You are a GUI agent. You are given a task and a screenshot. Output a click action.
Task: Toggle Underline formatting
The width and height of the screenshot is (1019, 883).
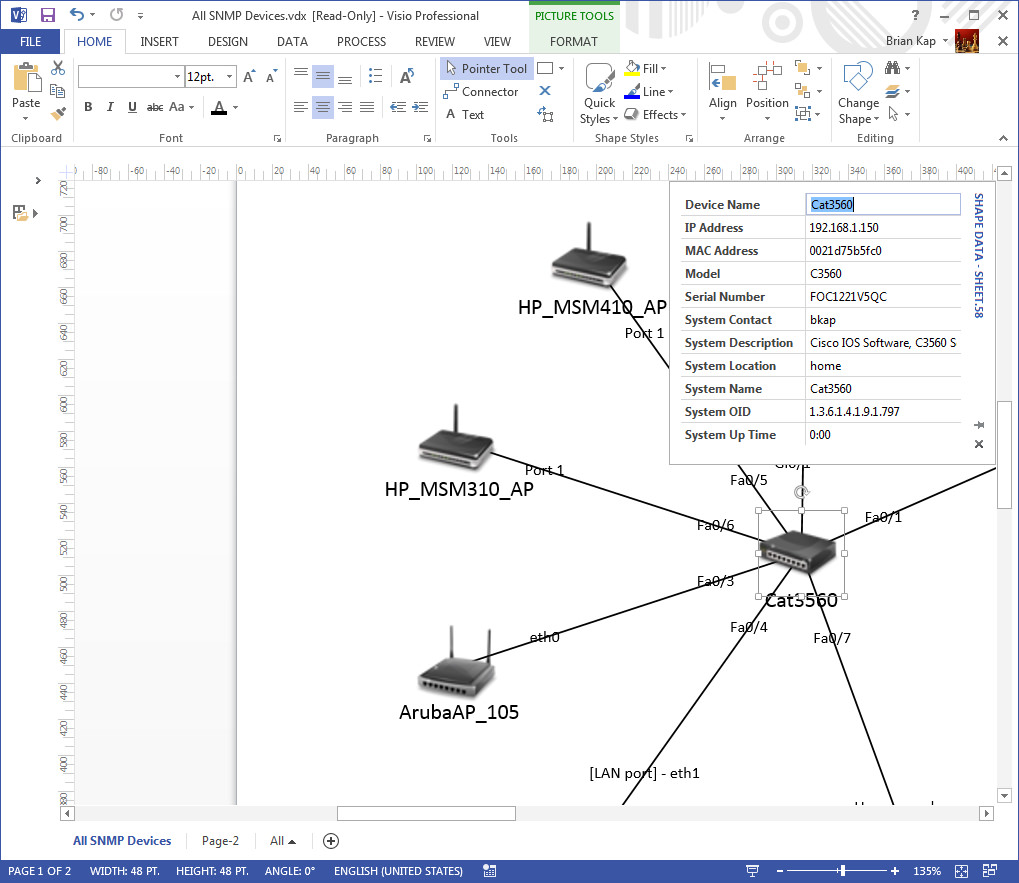coord(132,107)
